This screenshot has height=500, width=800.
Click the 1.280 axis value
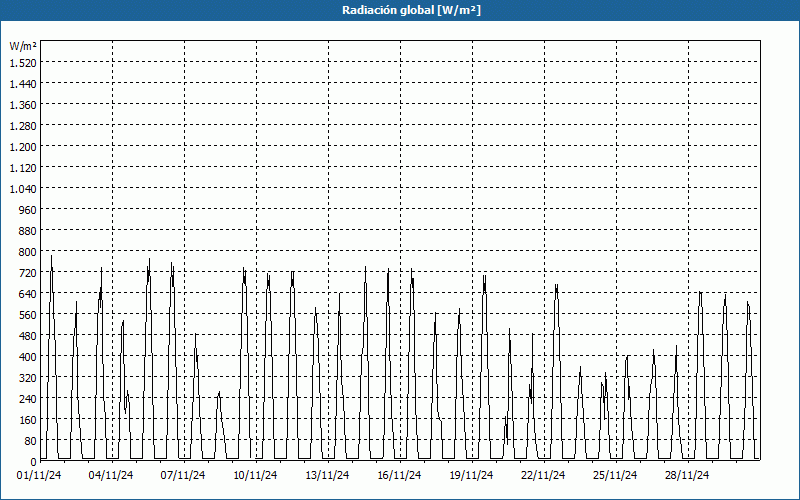(x=23, y=126)
